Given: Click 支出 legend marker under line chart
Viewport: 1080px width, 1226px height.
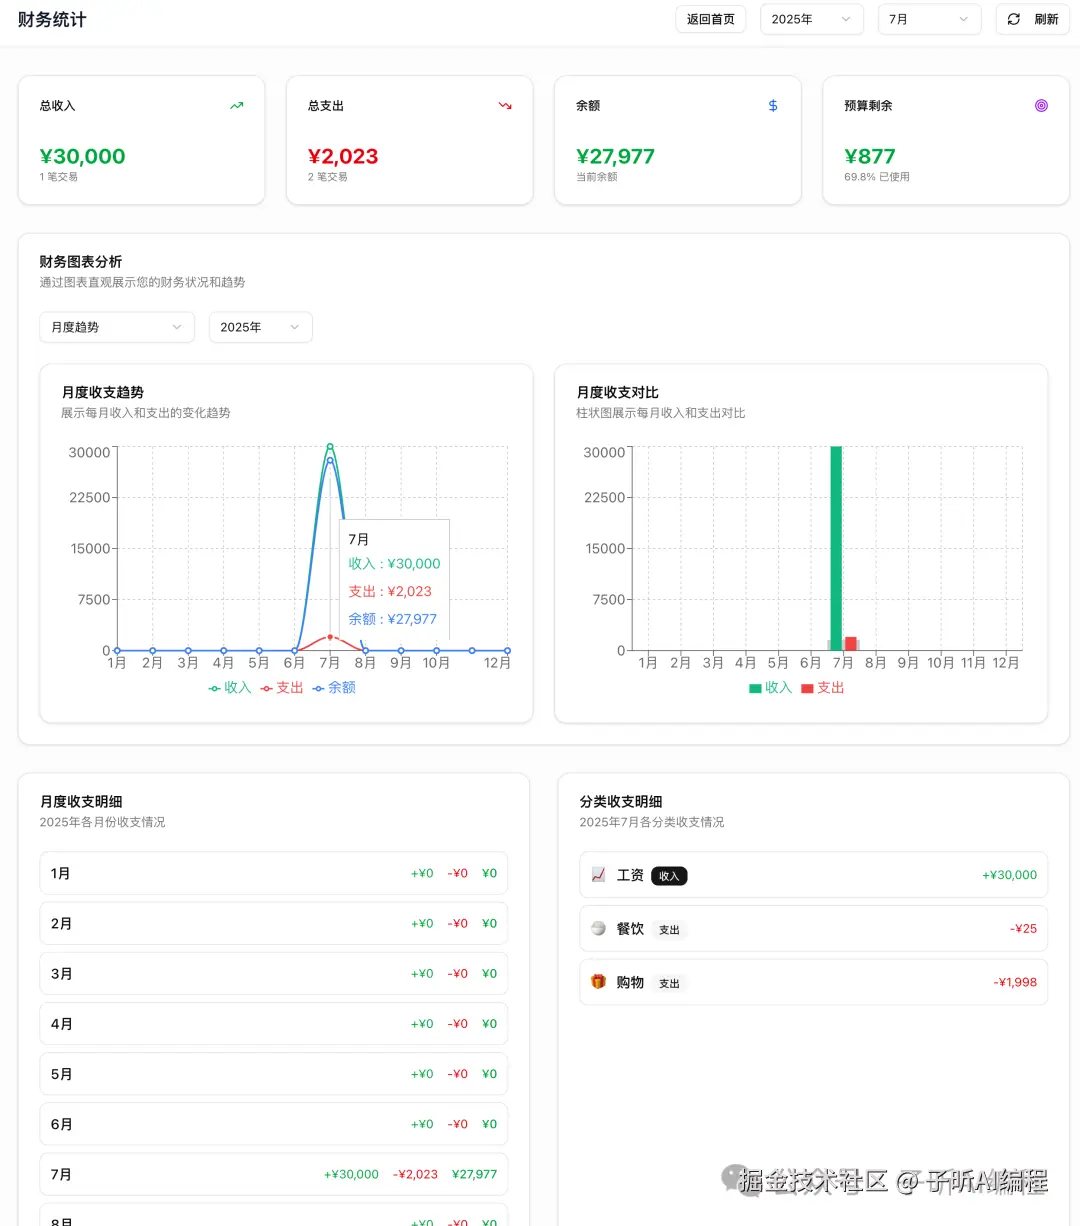Looking at the screenshot, I should 266,688.
